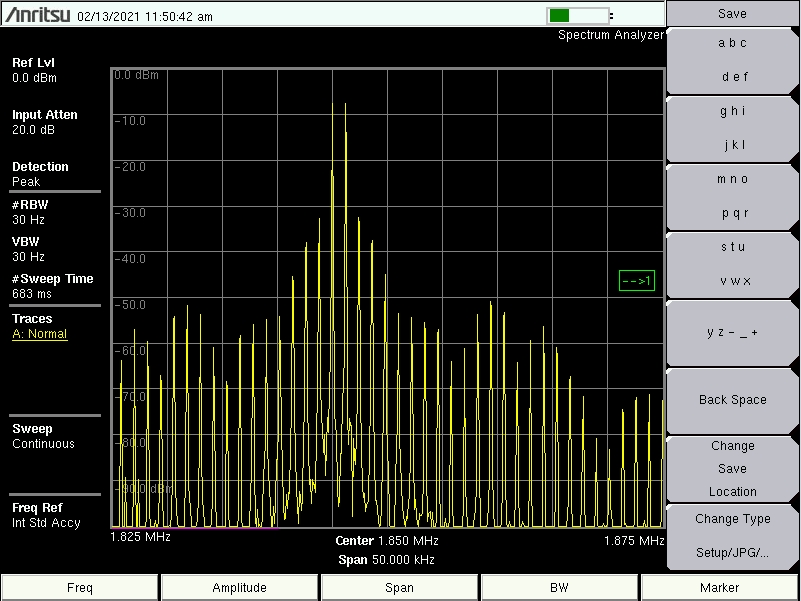The image size is (801, 601).
Task: Click the date and time display
Action: [x=145, y=17]
